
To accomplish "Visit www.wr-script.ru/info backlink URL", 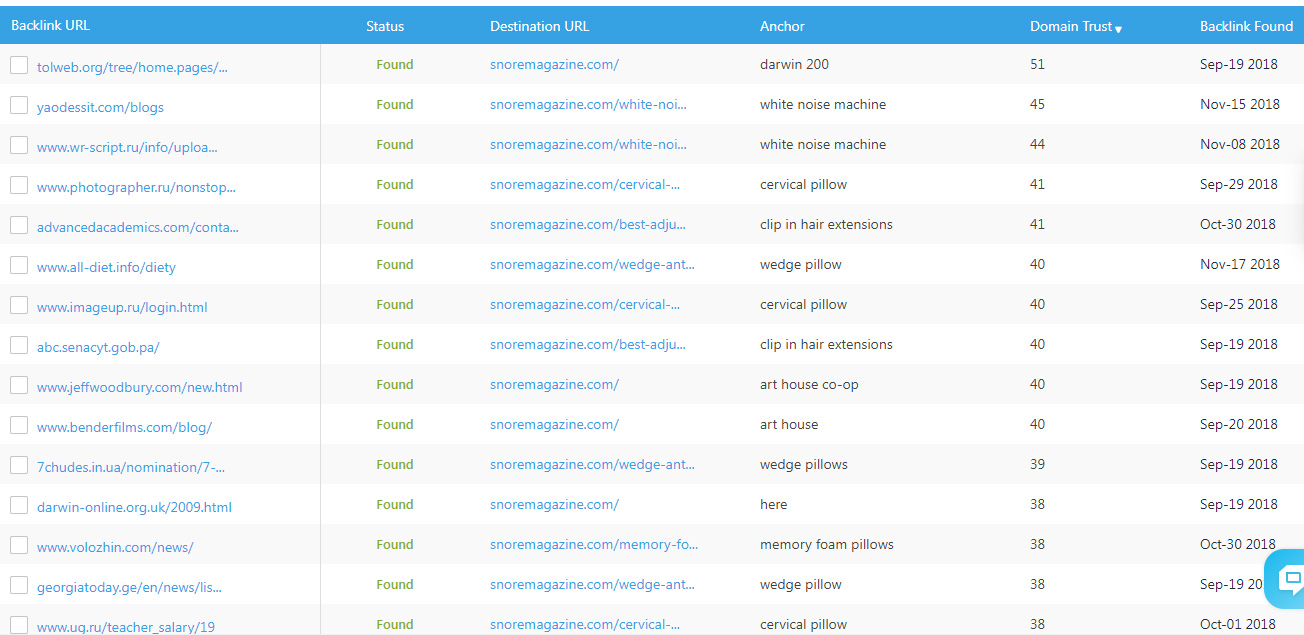I will click(127, 147).
